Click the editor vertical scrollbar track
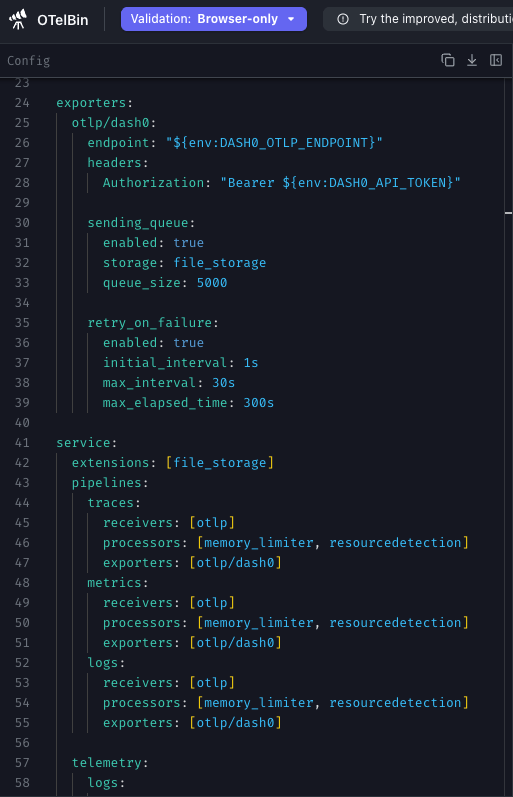 (x=508, y=437)
